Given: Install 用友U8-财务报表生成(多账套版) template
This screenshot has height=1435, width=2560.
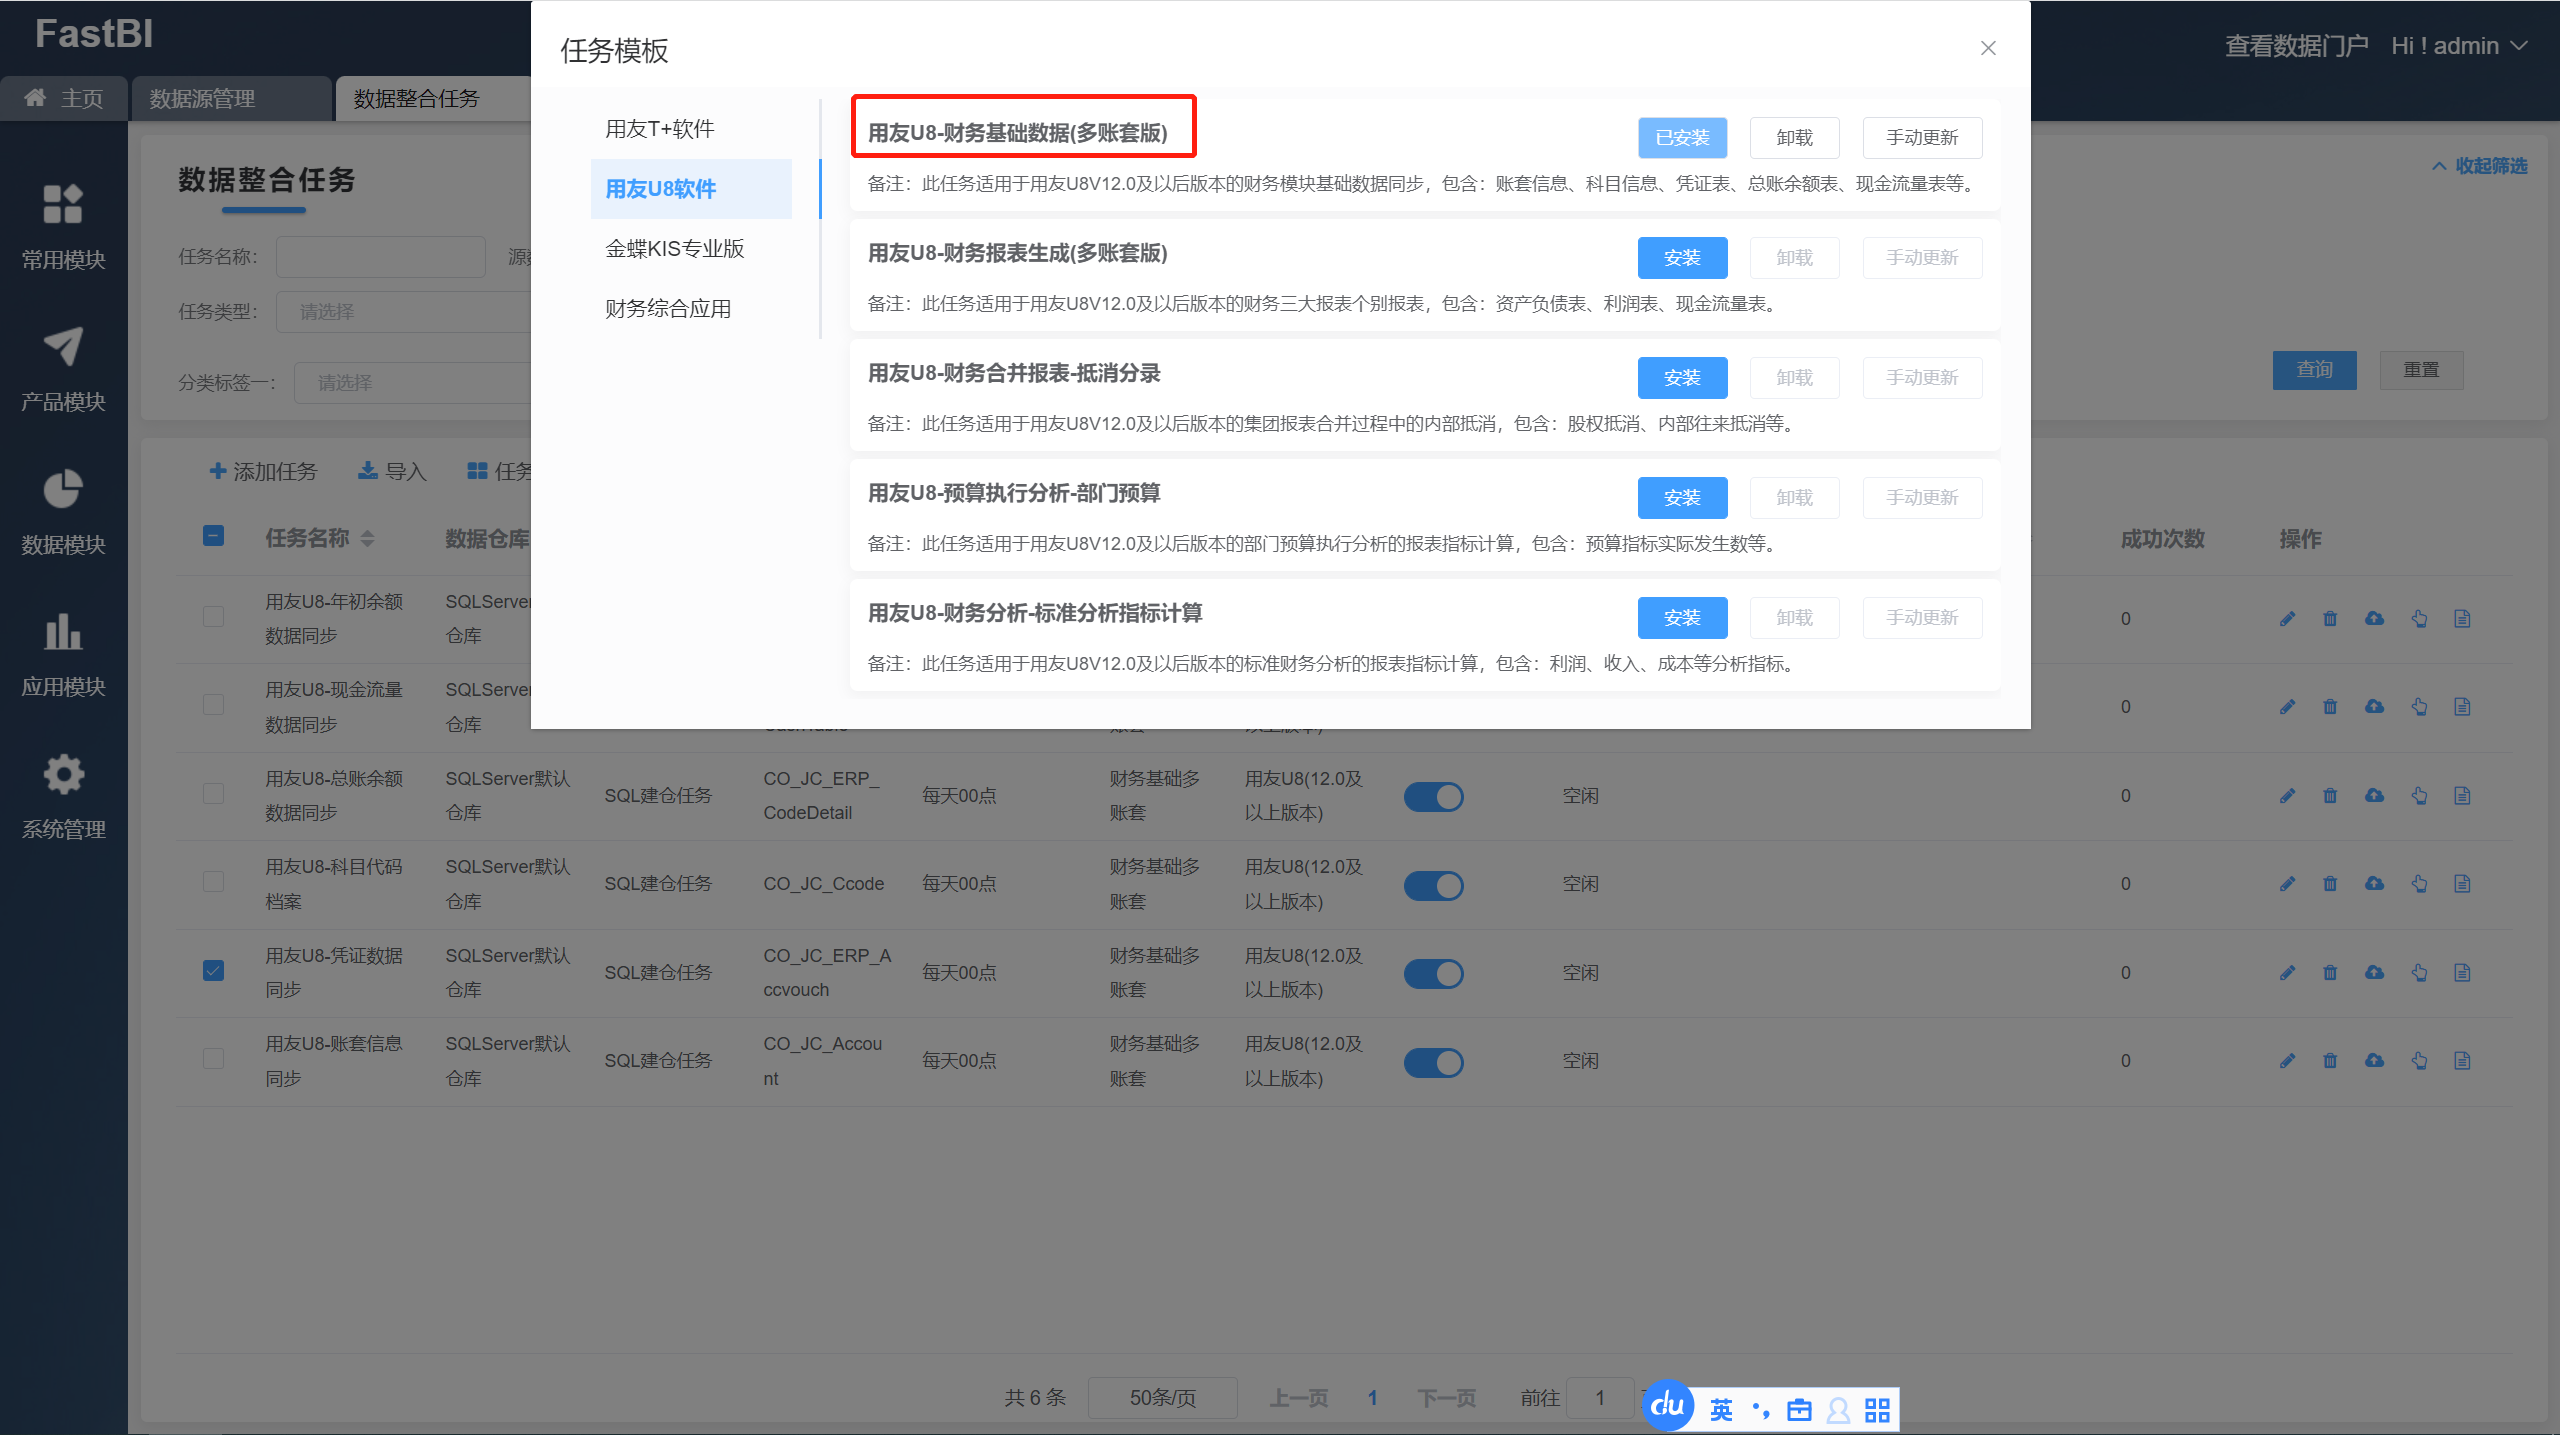Looking at the screenshot, I should point(1682,258).
